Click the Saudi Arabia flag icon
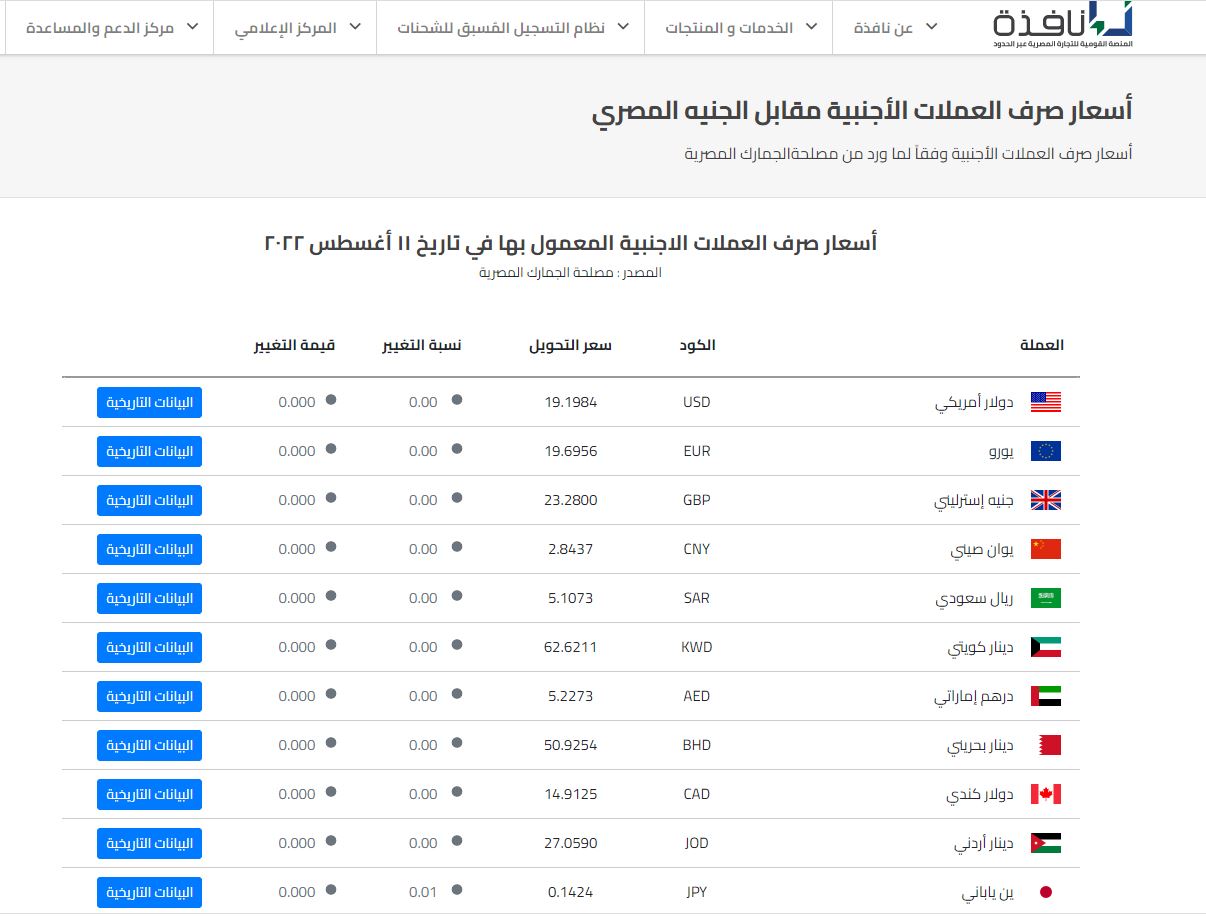This screenshot has width=1206, height=917. (x=1045, y=598)
